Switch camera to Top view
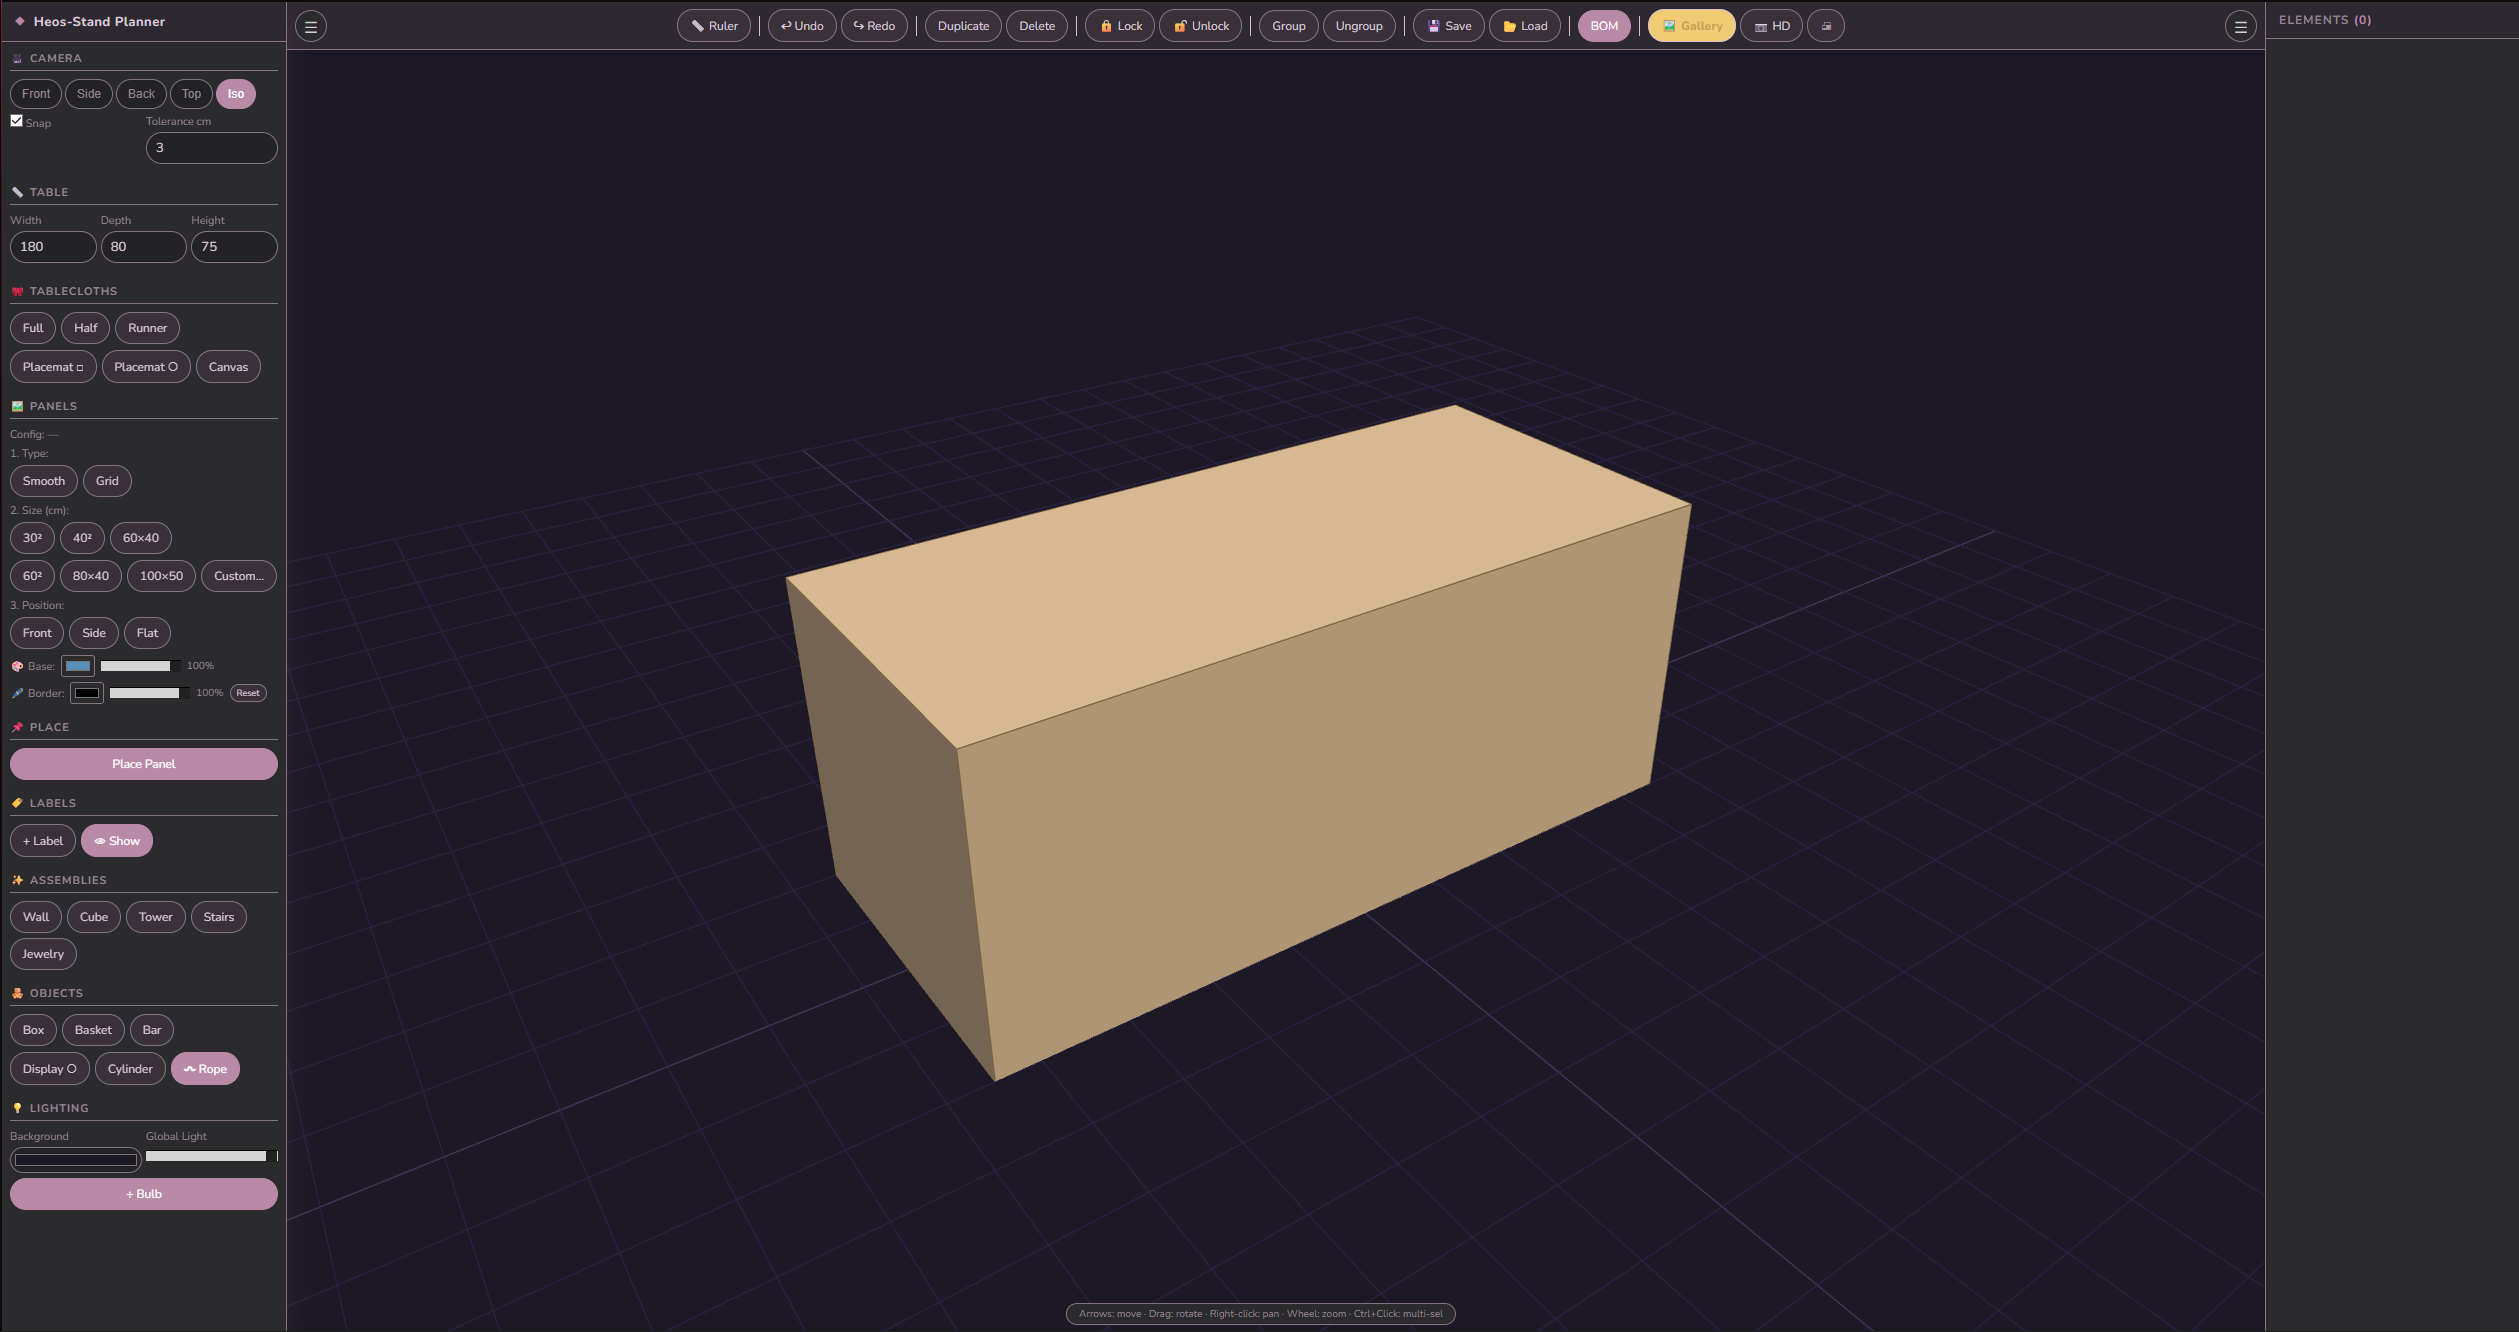The image size is (2519, 1332). click(191, 94)
